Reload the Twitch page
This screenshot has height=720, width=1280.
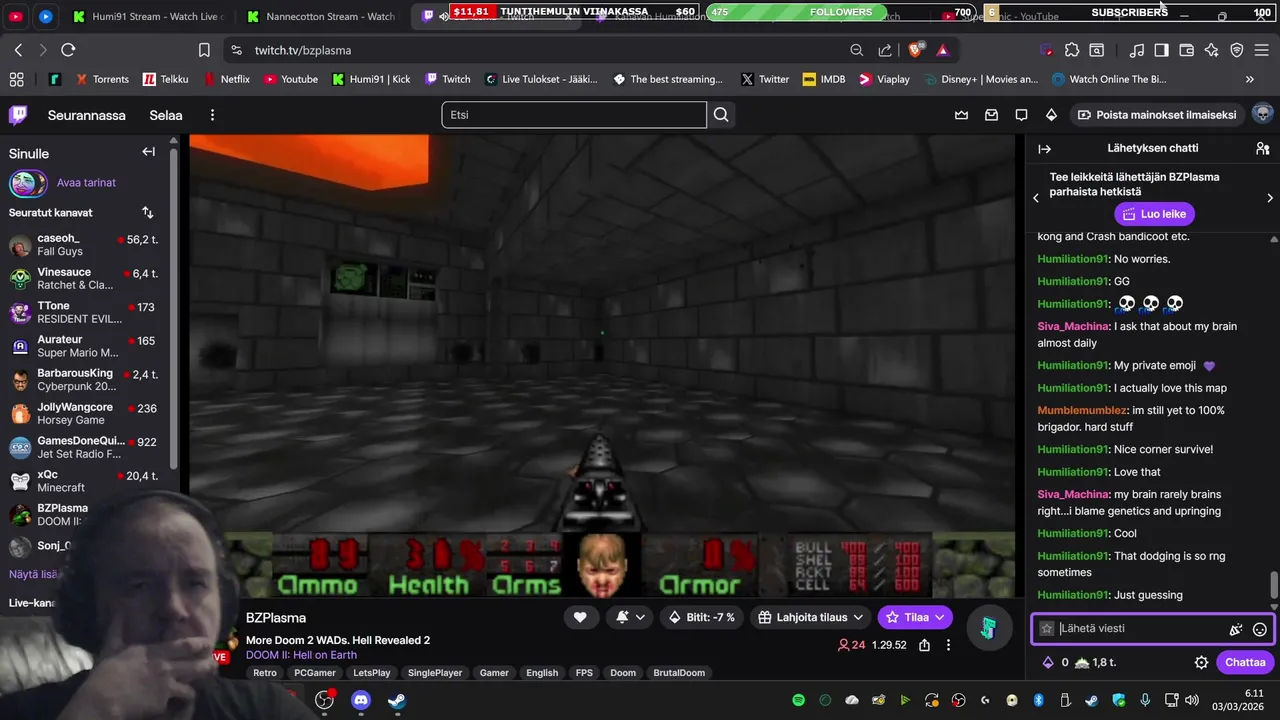tap(68, 50)
